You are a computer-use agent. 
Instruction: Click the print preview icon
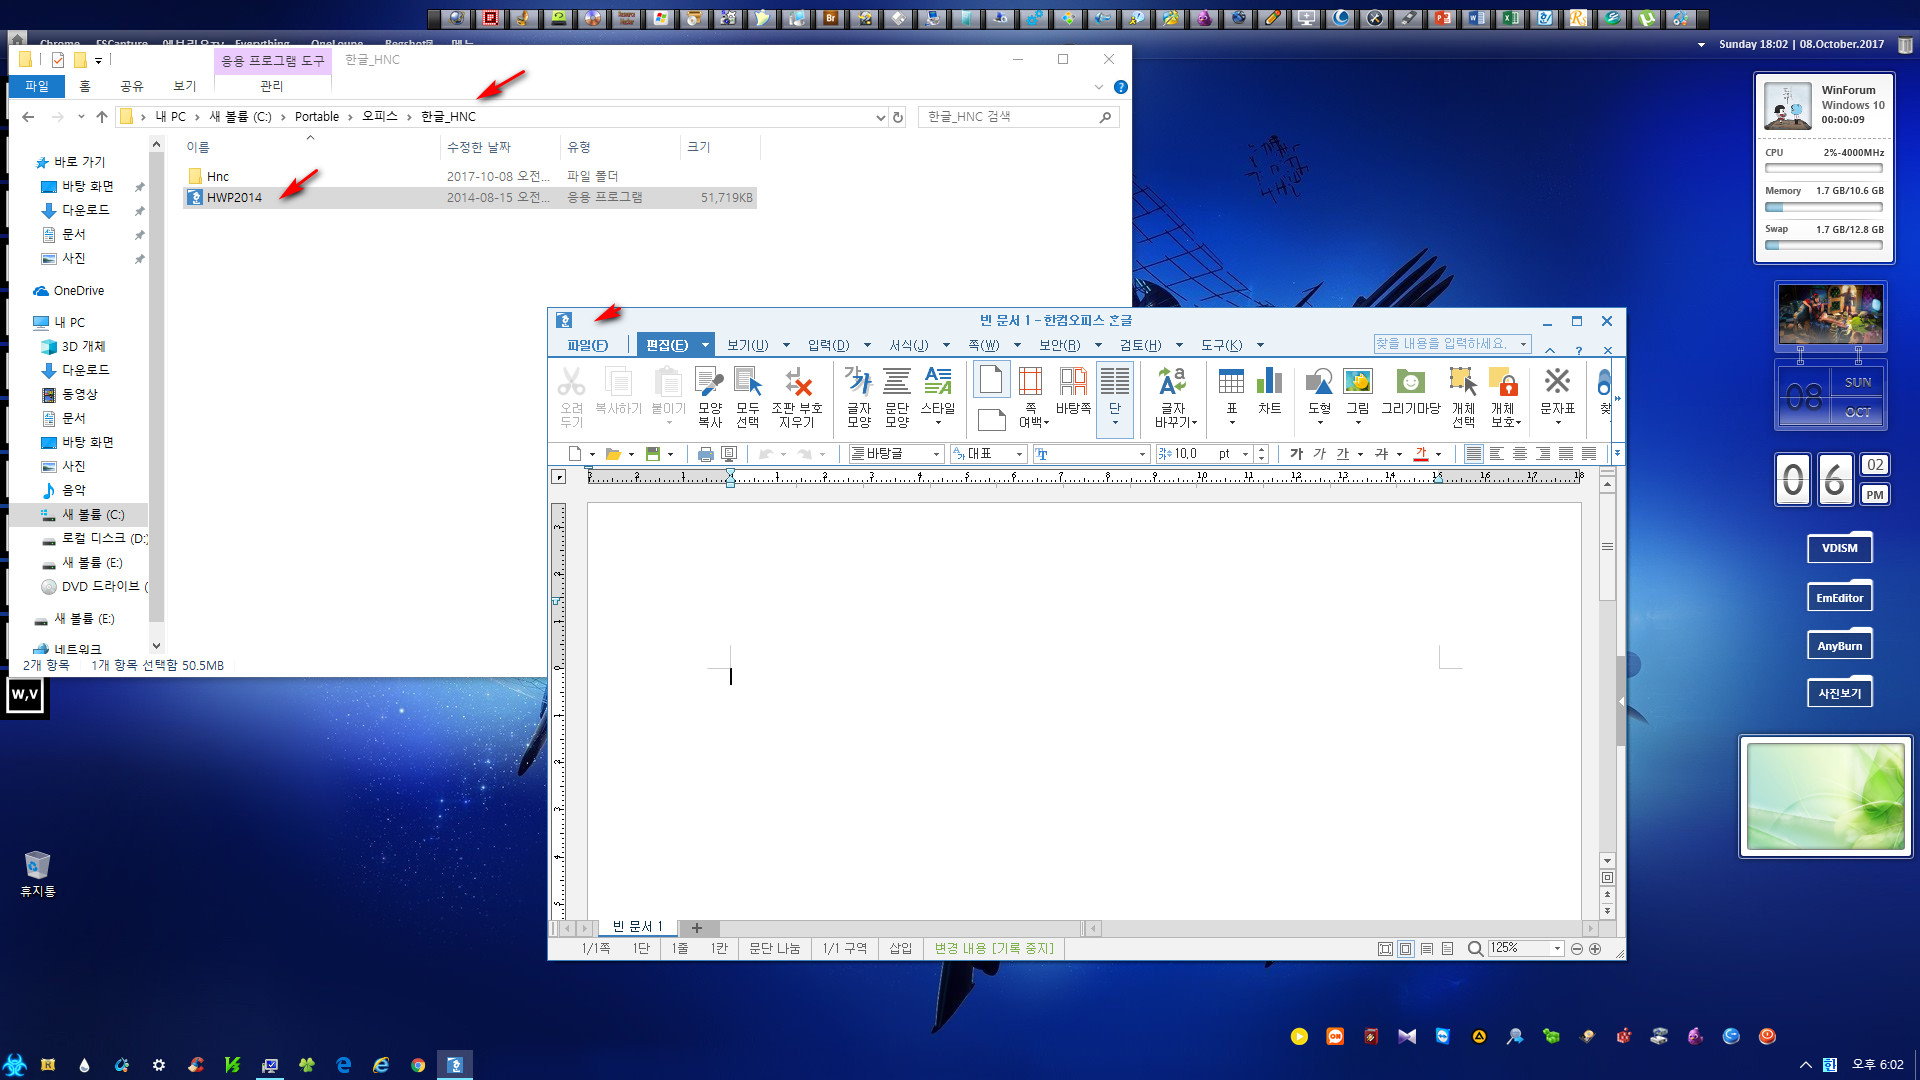pos(729,454)
